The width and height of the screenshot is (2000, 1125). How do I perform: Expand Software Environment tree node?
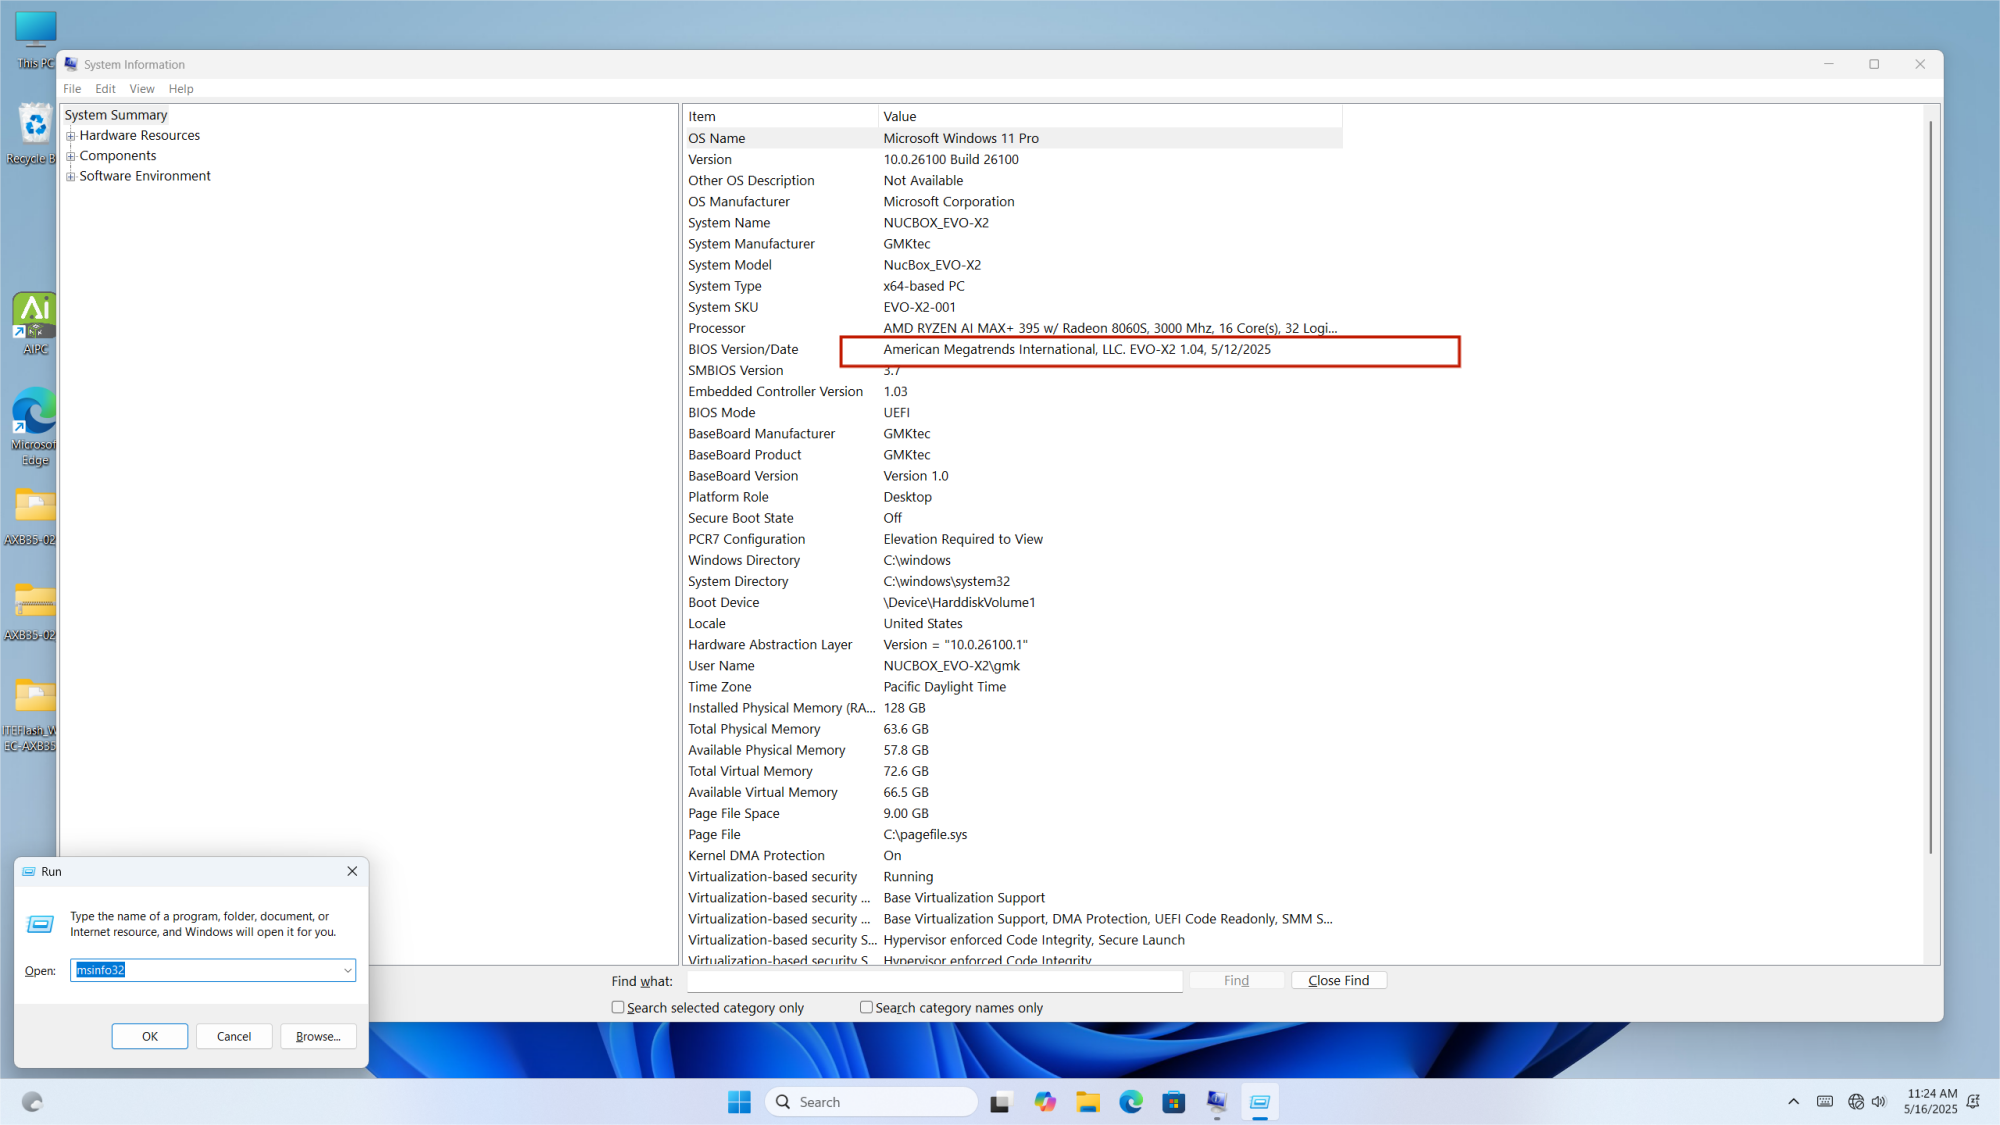click(x=71, y=176)
